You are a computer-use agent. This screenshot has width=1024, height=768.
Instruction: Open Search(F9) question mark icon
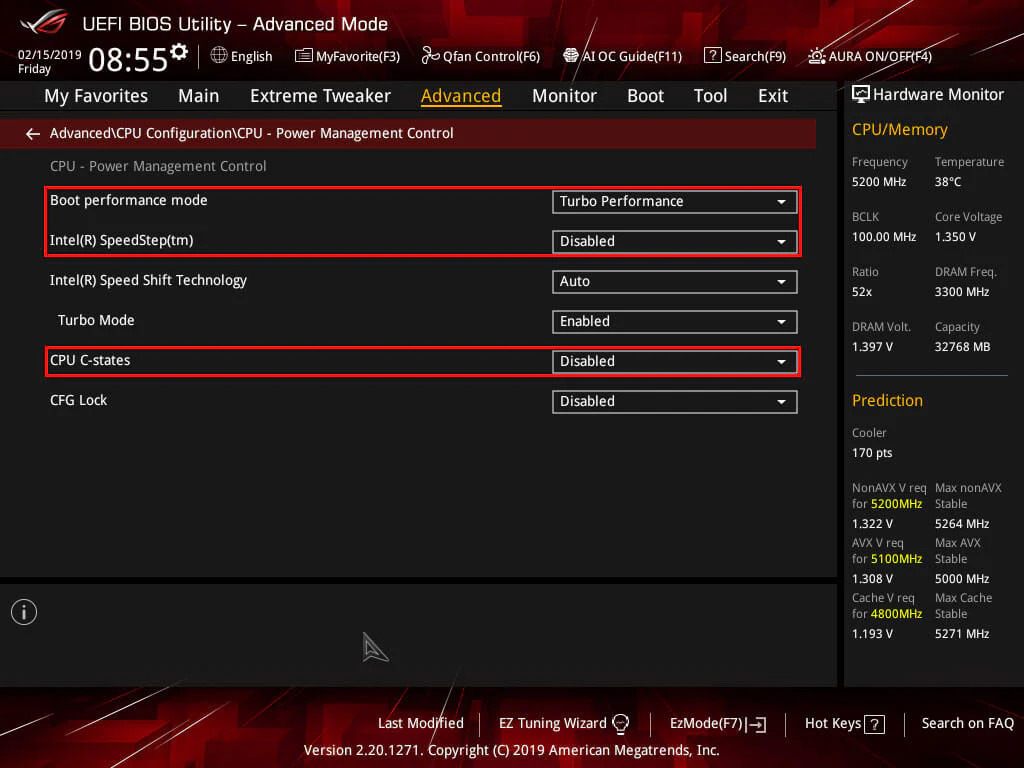[x=712, y=56]
